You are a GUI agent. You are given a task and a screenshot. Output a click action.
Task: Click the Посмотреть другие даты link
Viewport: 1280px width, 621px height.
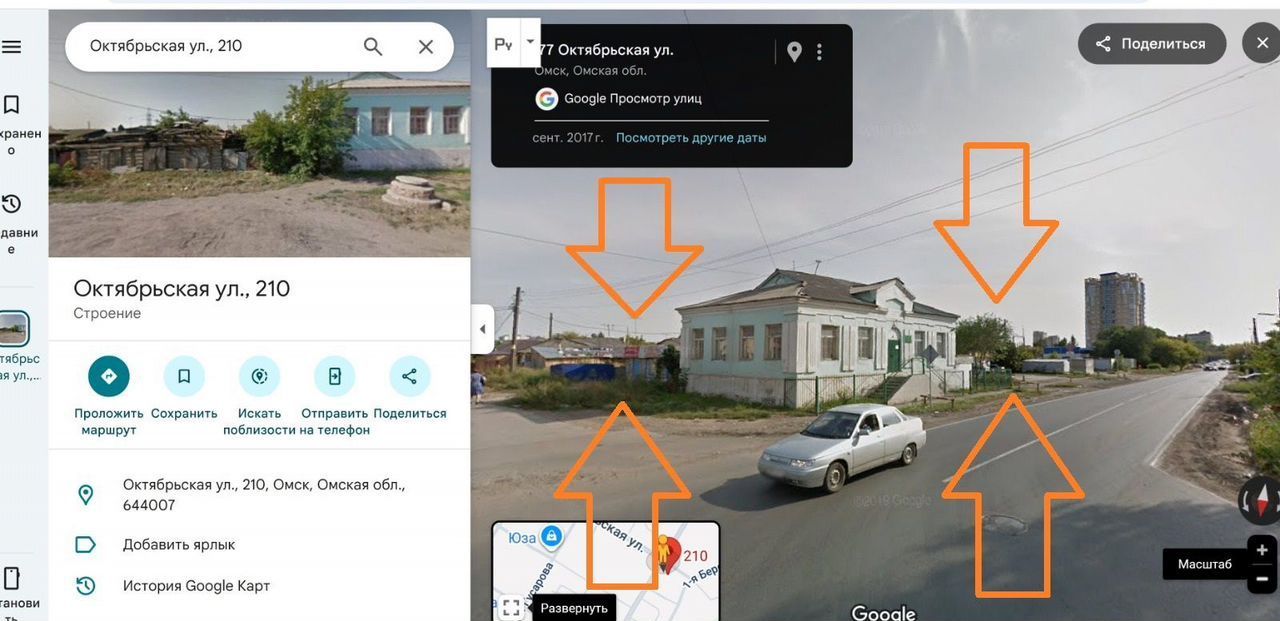click(691, 138)
